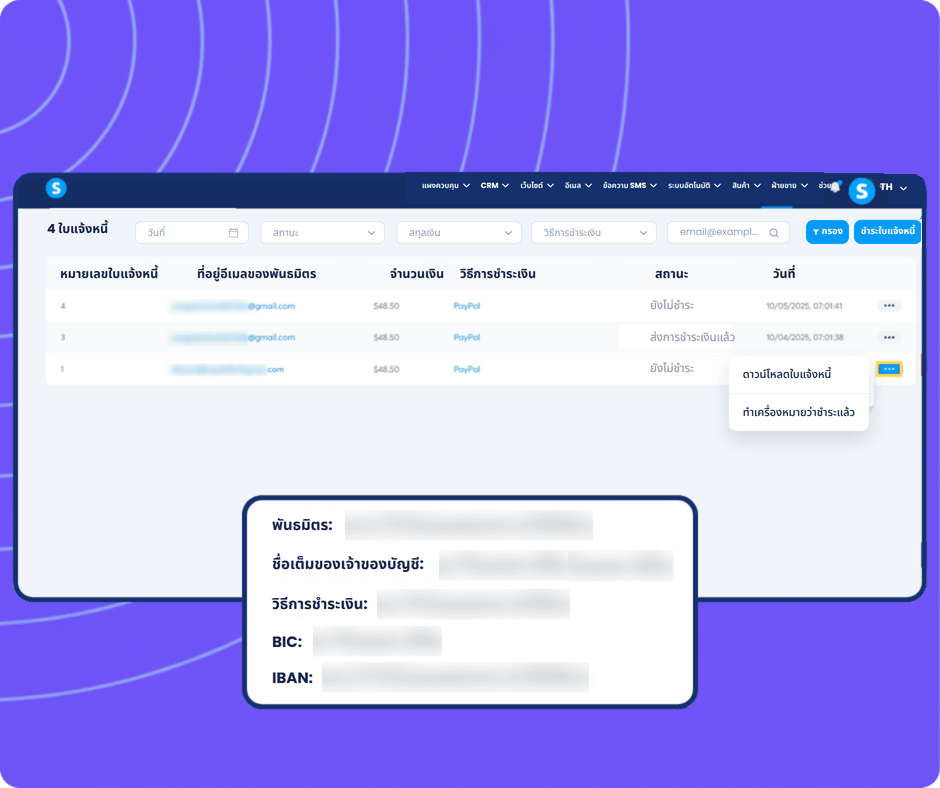
Task: Click the ชำระใบแจ้งหนี้ button
Action: pos(887,231)
